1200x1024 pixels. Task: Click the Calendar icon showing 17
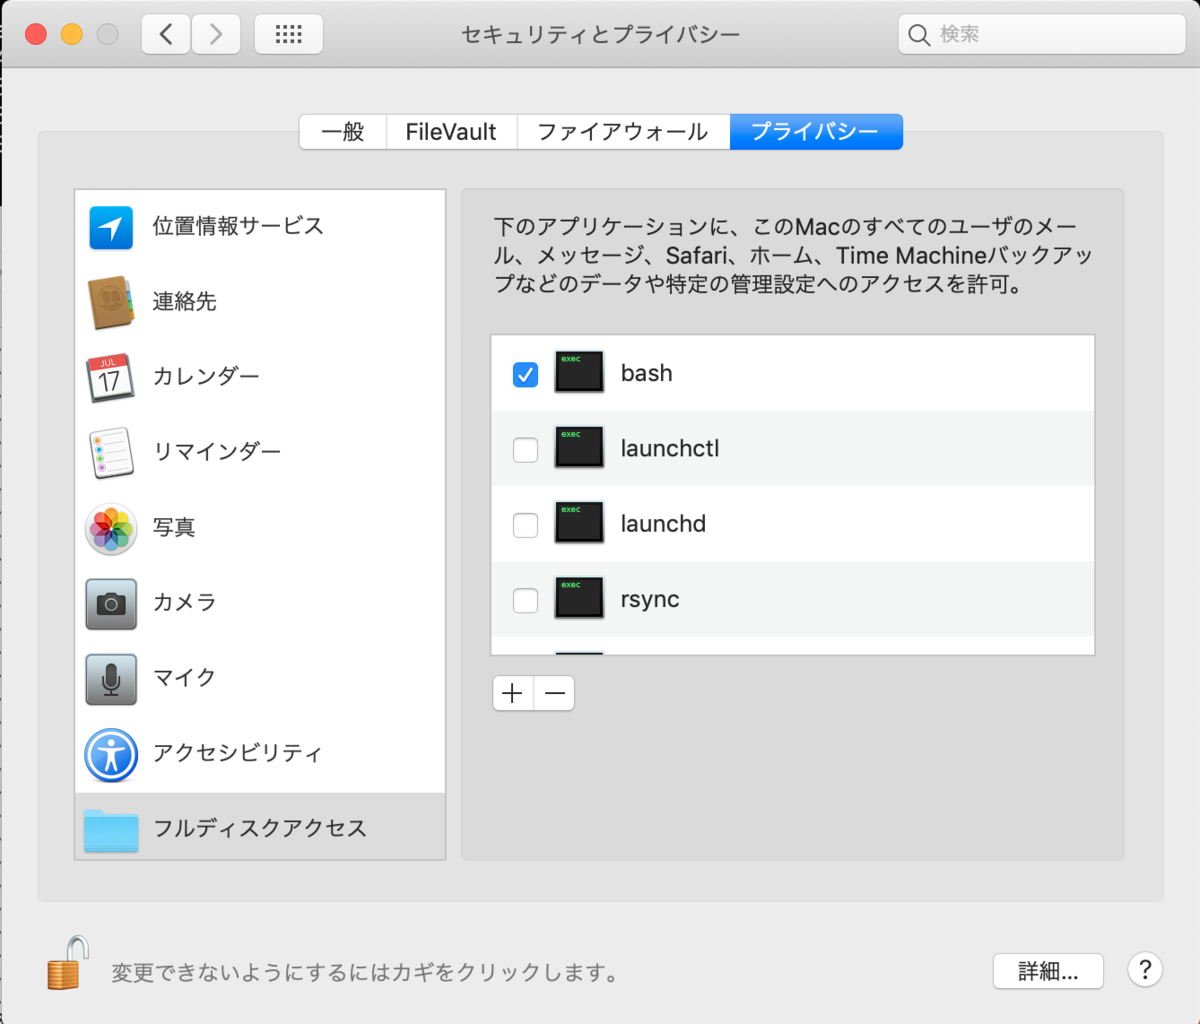click(x=110, y=377)
